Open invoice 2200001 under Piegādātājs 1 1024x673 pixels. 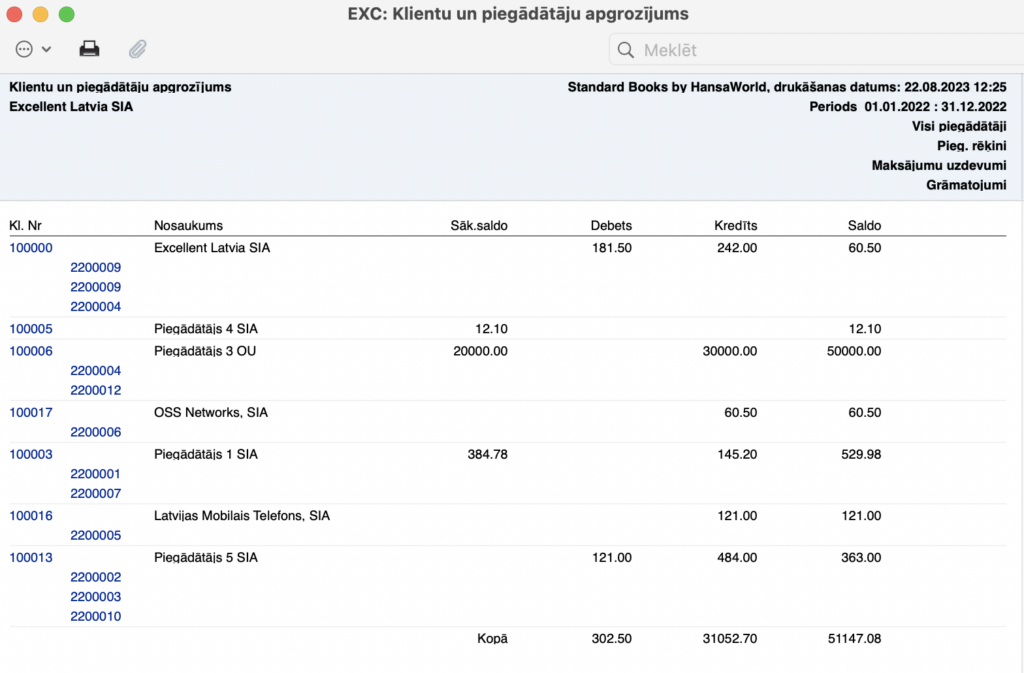(x=95, y=474)
